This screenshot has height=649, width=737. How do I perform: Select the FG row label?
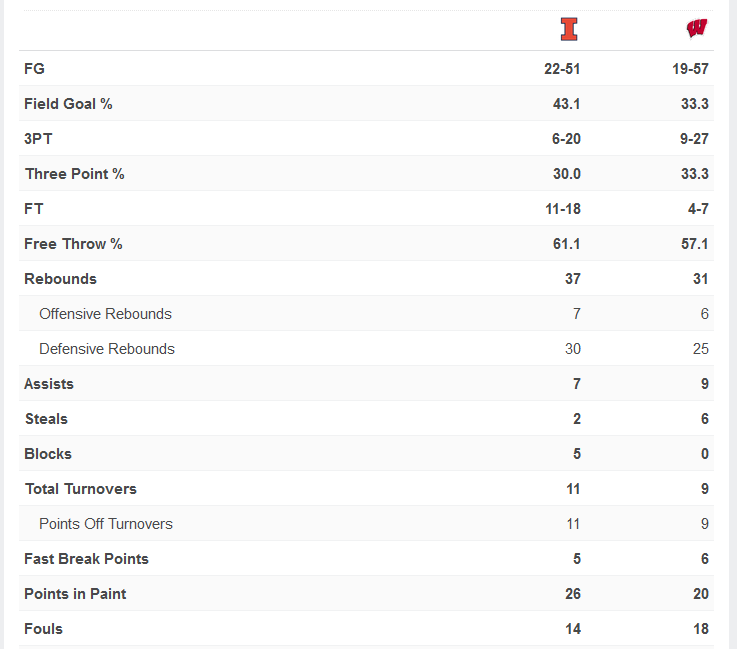(x=34, y=69)
